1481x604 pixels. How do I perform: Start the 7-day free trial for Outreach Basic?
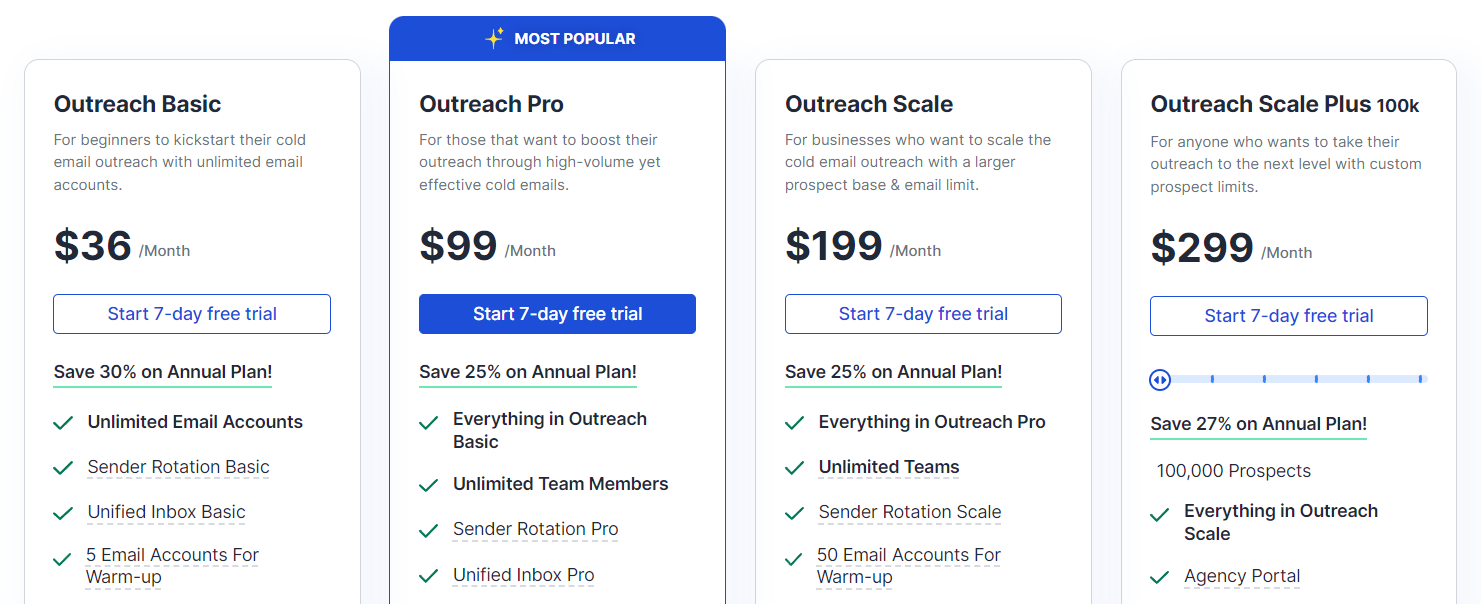[x=191, y=313]
